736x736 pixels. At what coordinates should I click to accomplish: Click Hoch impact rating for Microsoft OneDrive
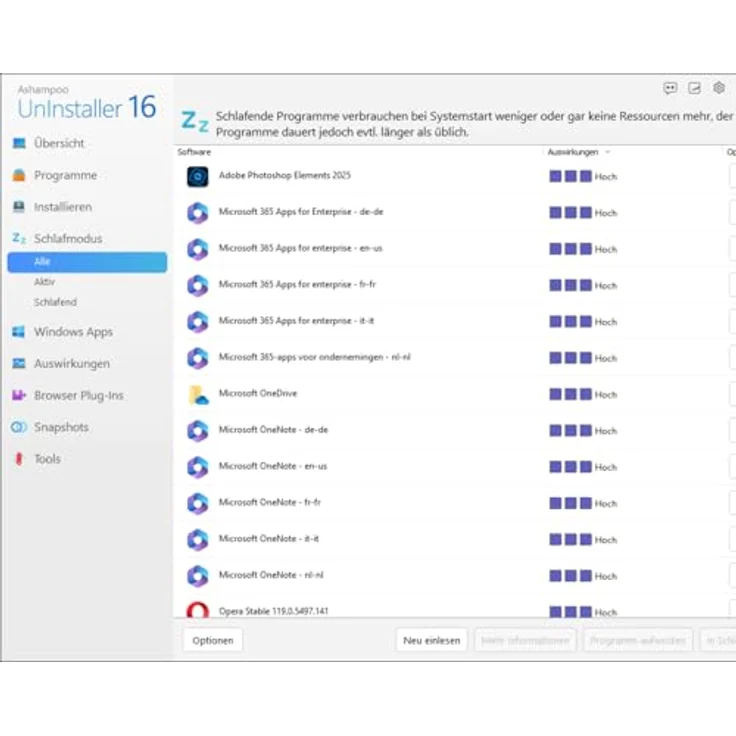pyautogui.click(x=583, y=394)
